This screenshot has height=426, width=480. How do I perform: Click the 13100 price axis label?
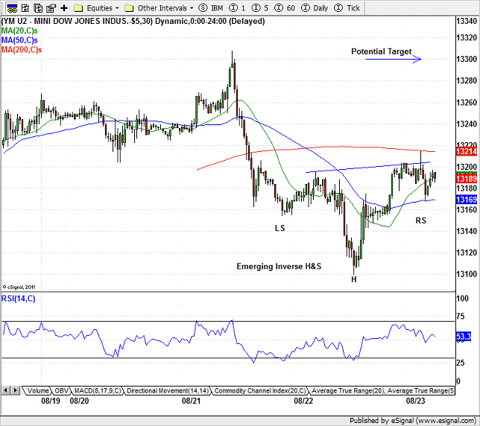pyautogui.click(x=467, y=274)
